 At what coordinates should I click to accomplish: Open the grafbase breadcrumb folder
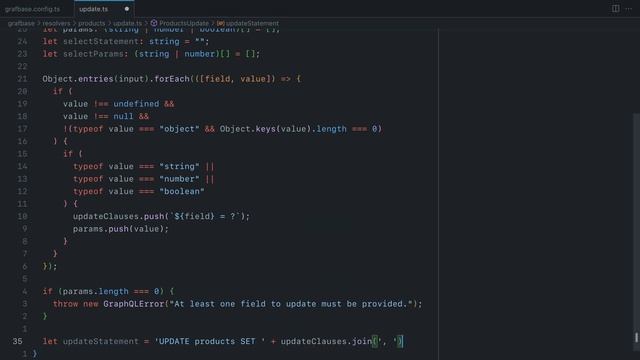tap(21, 23)
